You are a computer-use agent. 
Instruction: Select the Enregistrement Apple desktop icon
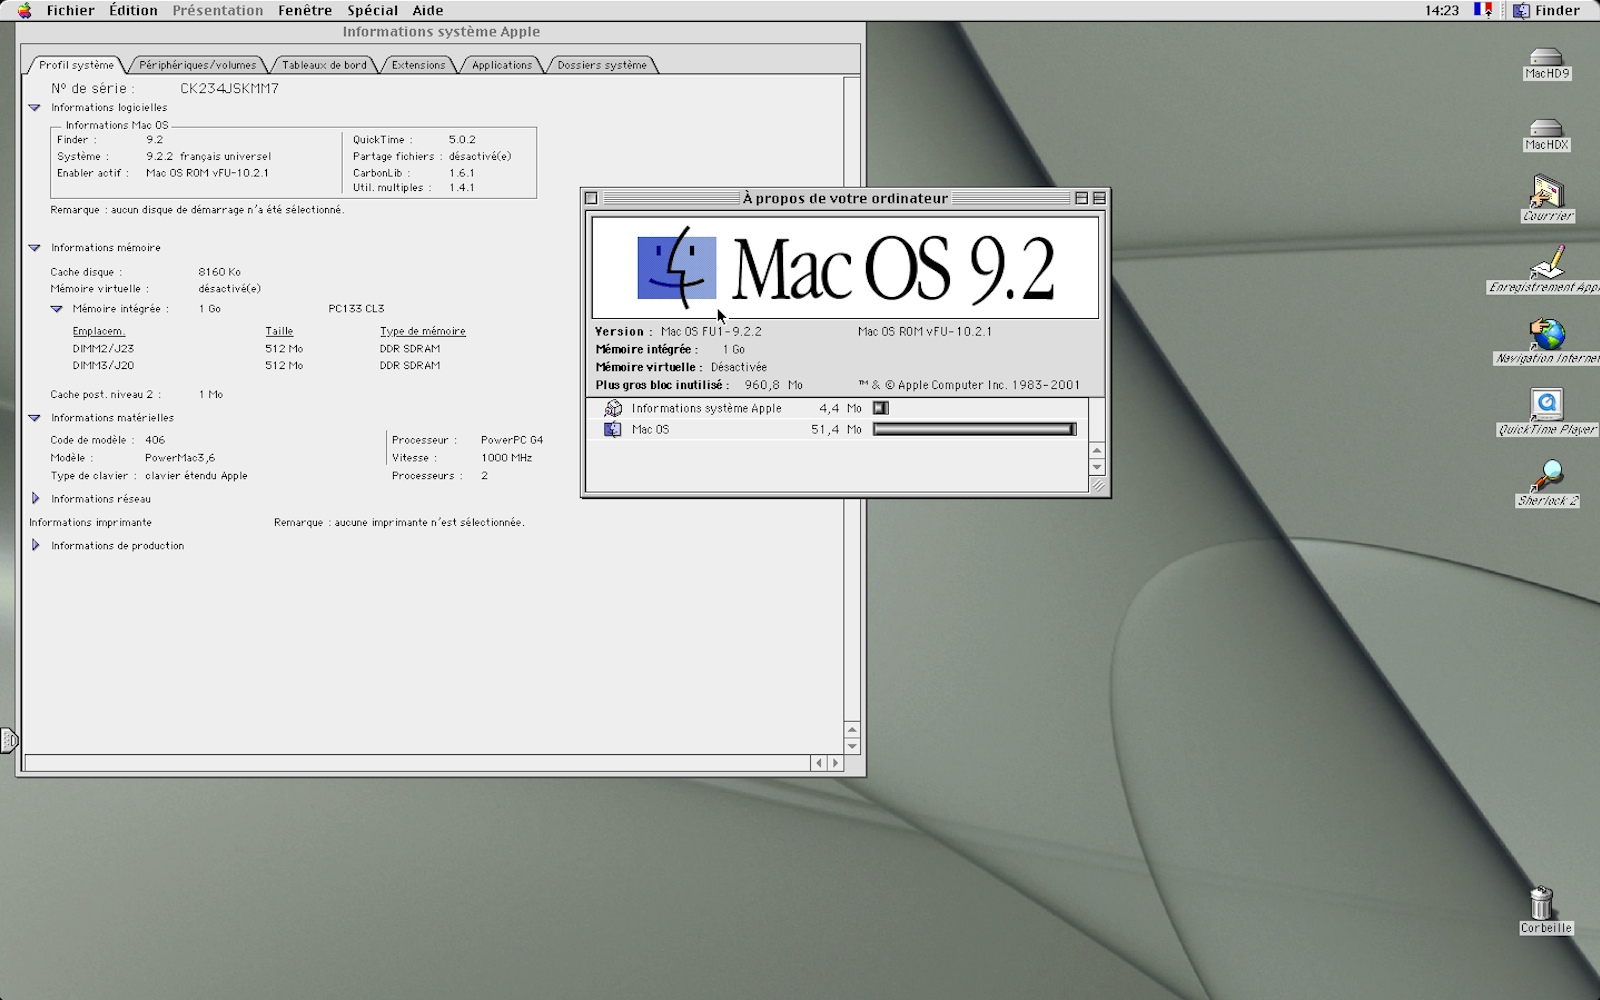tap(1547, 262)
